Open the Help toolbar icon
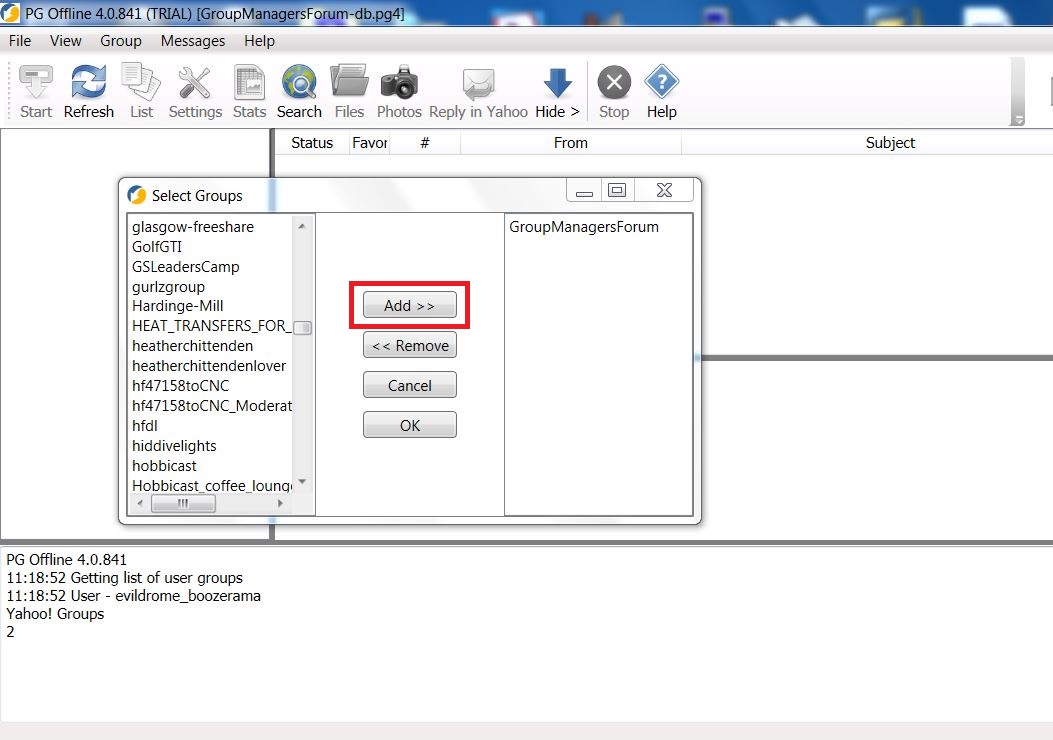This screenshot has width=1053, height=740. click(x=661, y=90)
